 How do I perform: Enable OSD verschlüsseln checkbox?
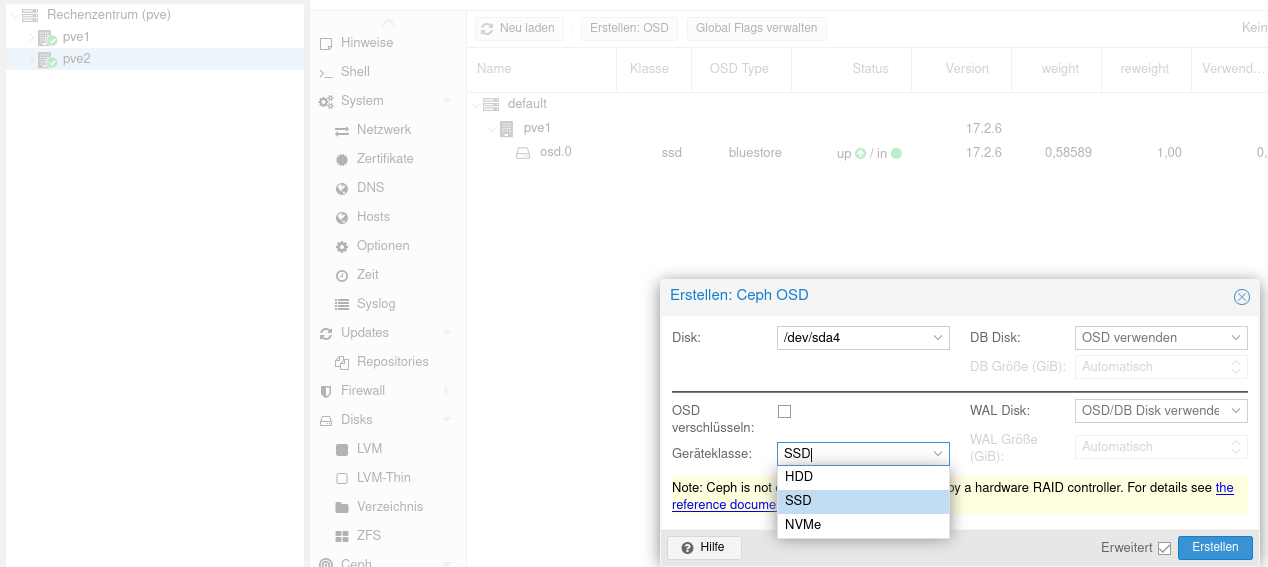click(784, 411)
